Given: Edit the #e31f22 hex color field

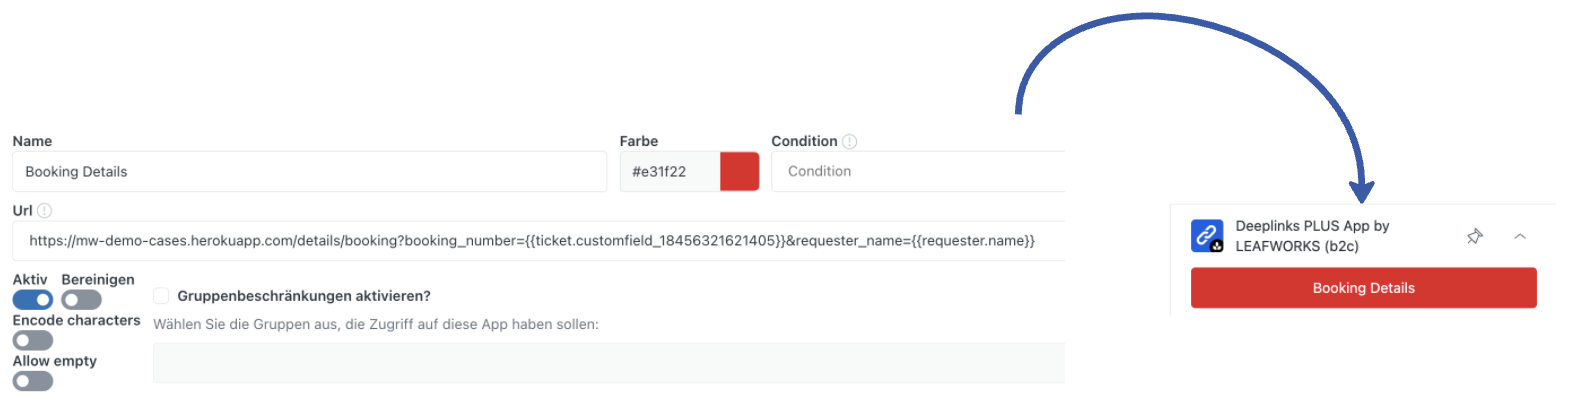Looking at the screenshot, I should pyautogui.click(x=670, y=172).
